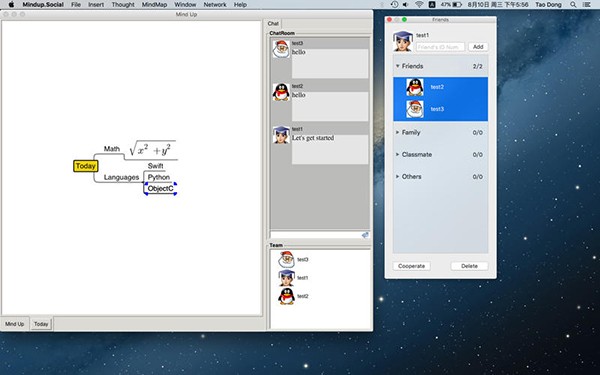Image resolution: width=600 pixels, height=375 pixels.
Task: Click the Wi-Fi status icon in menu bar
Action: click(x=419, y=5)
